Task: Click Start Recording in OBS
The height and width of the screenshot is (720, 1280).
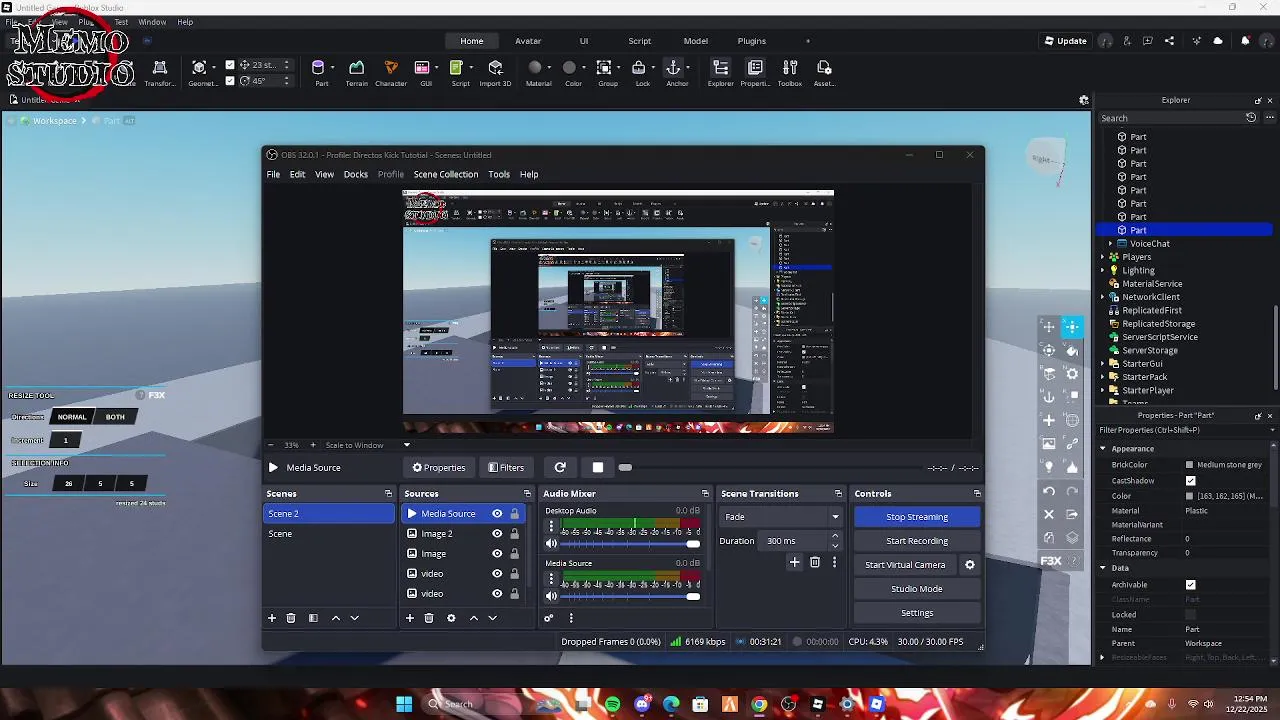Action: click(917, 541)
